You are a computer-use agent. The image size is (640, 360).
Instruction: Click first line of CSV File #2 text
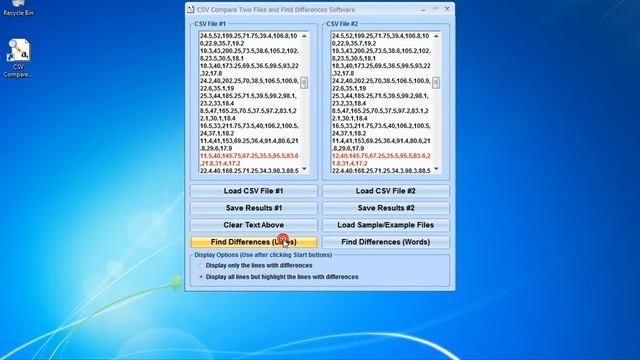pyautogui.click(x=381, y=40)
